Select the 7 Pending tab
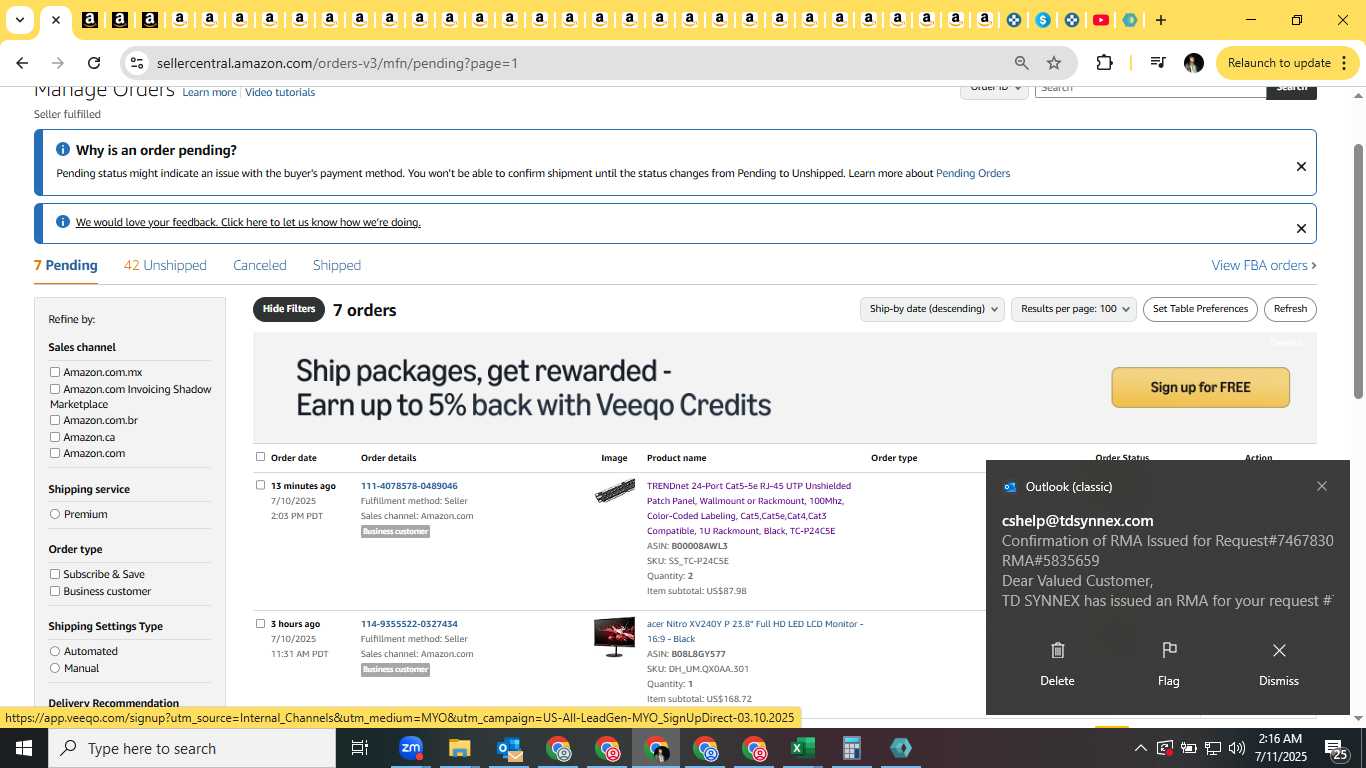 point(66,265)
